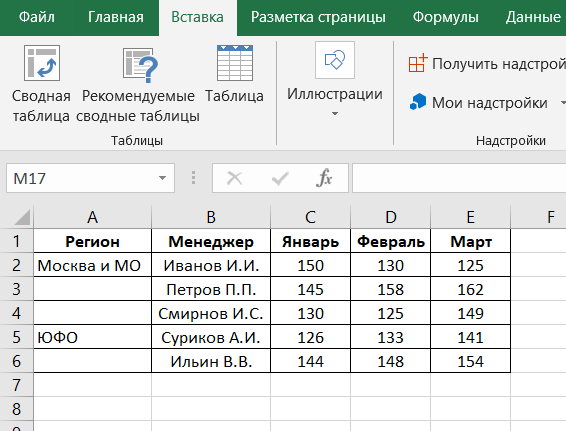Grab the formula bar three-dot handle
The width and height of the screenshot is (566, 431).
tap(193, 178)
